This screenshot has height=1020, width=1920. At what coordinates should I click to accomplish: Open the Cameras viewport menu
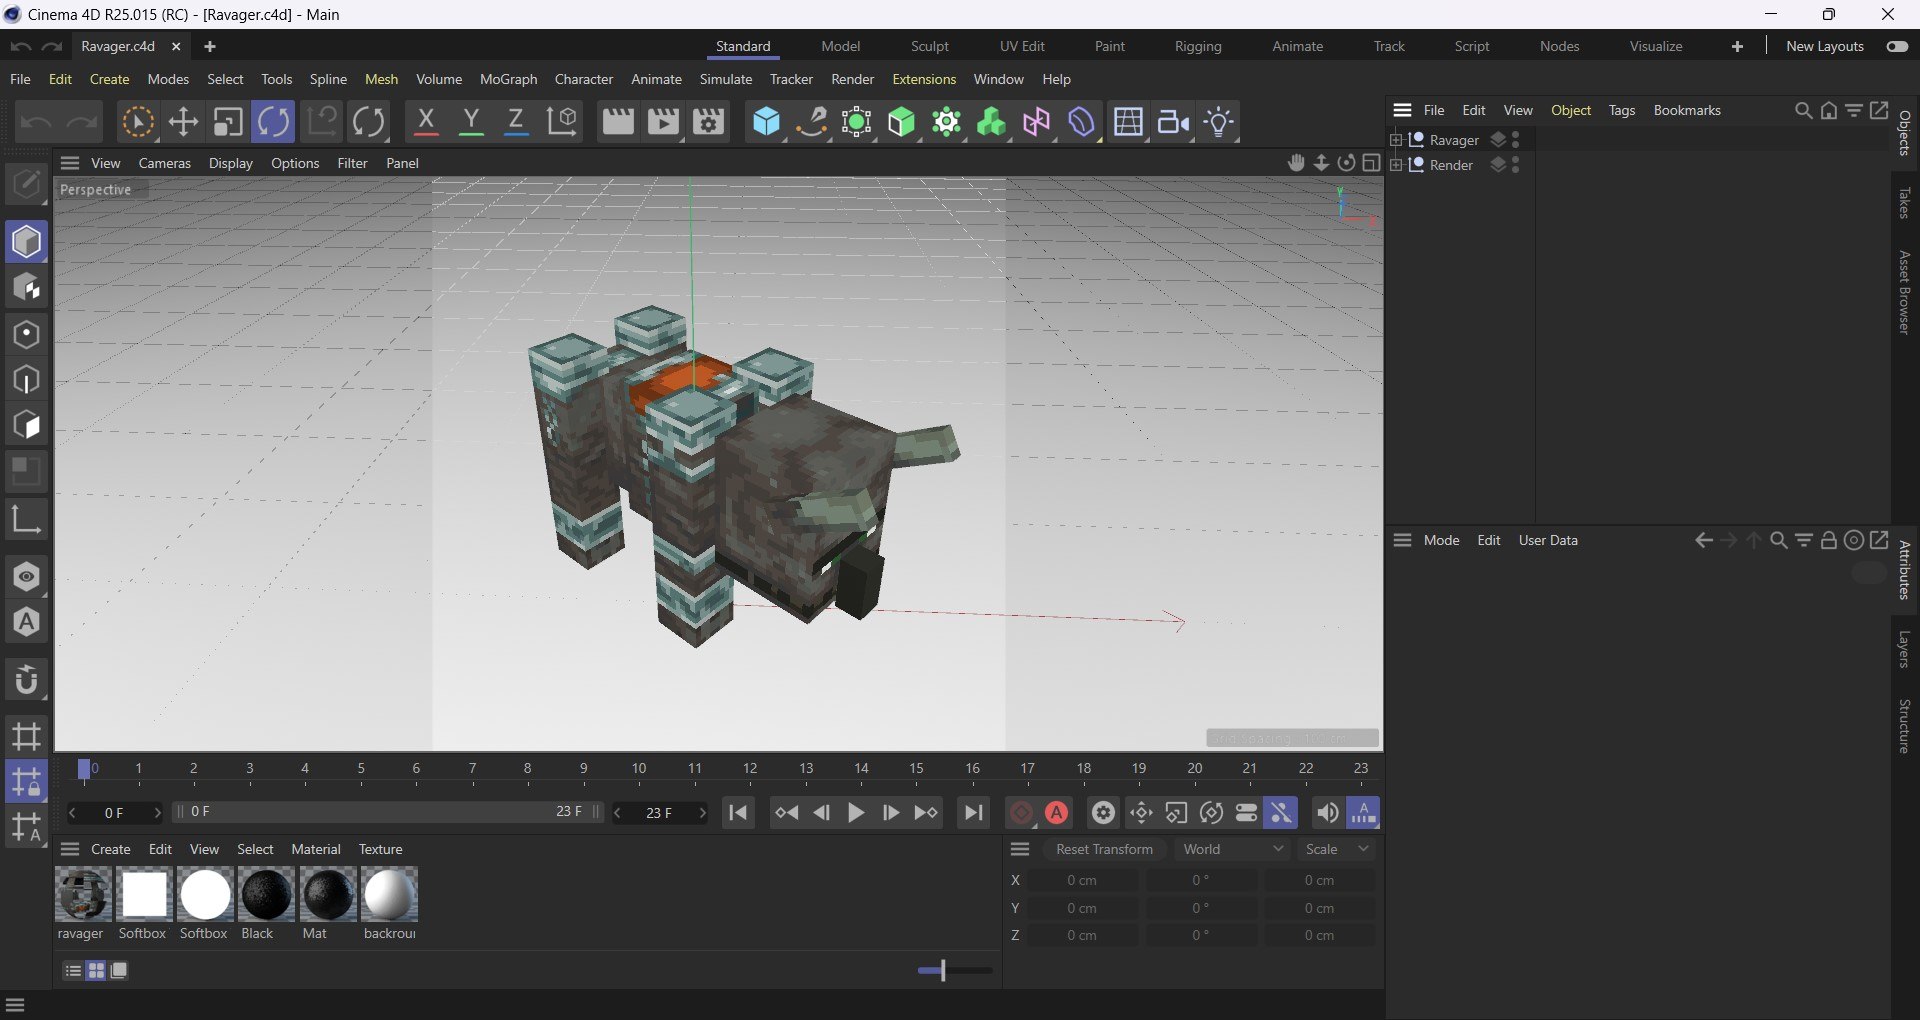tap(164, 163)
